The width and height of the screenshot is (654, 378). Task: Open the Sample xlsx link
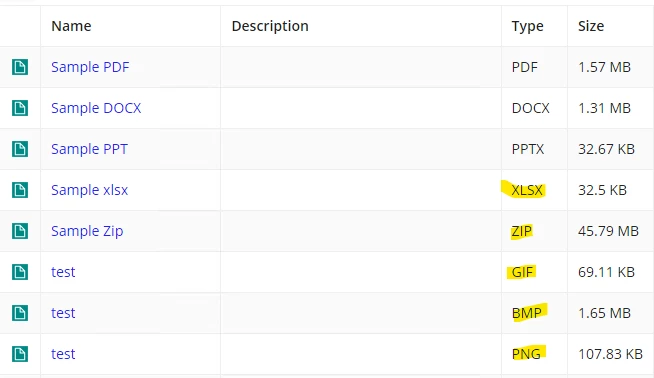coord(89,190)
